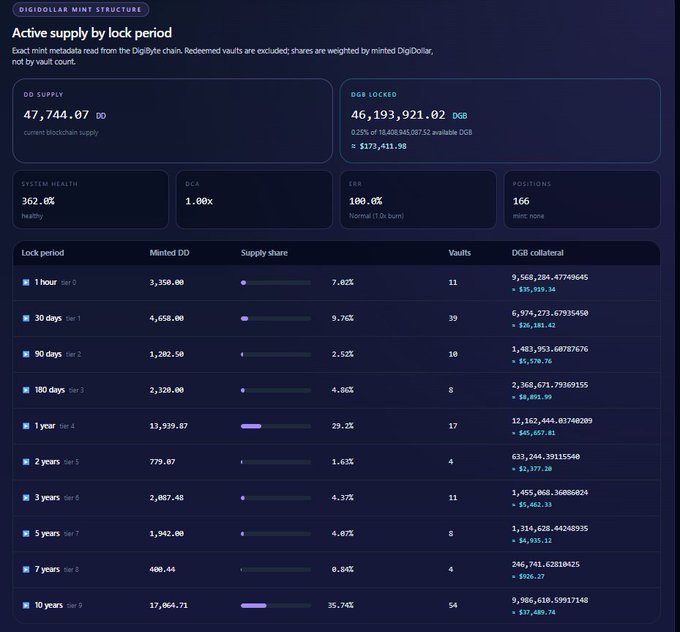Click the 7.02% supply share

coord(343,282)
